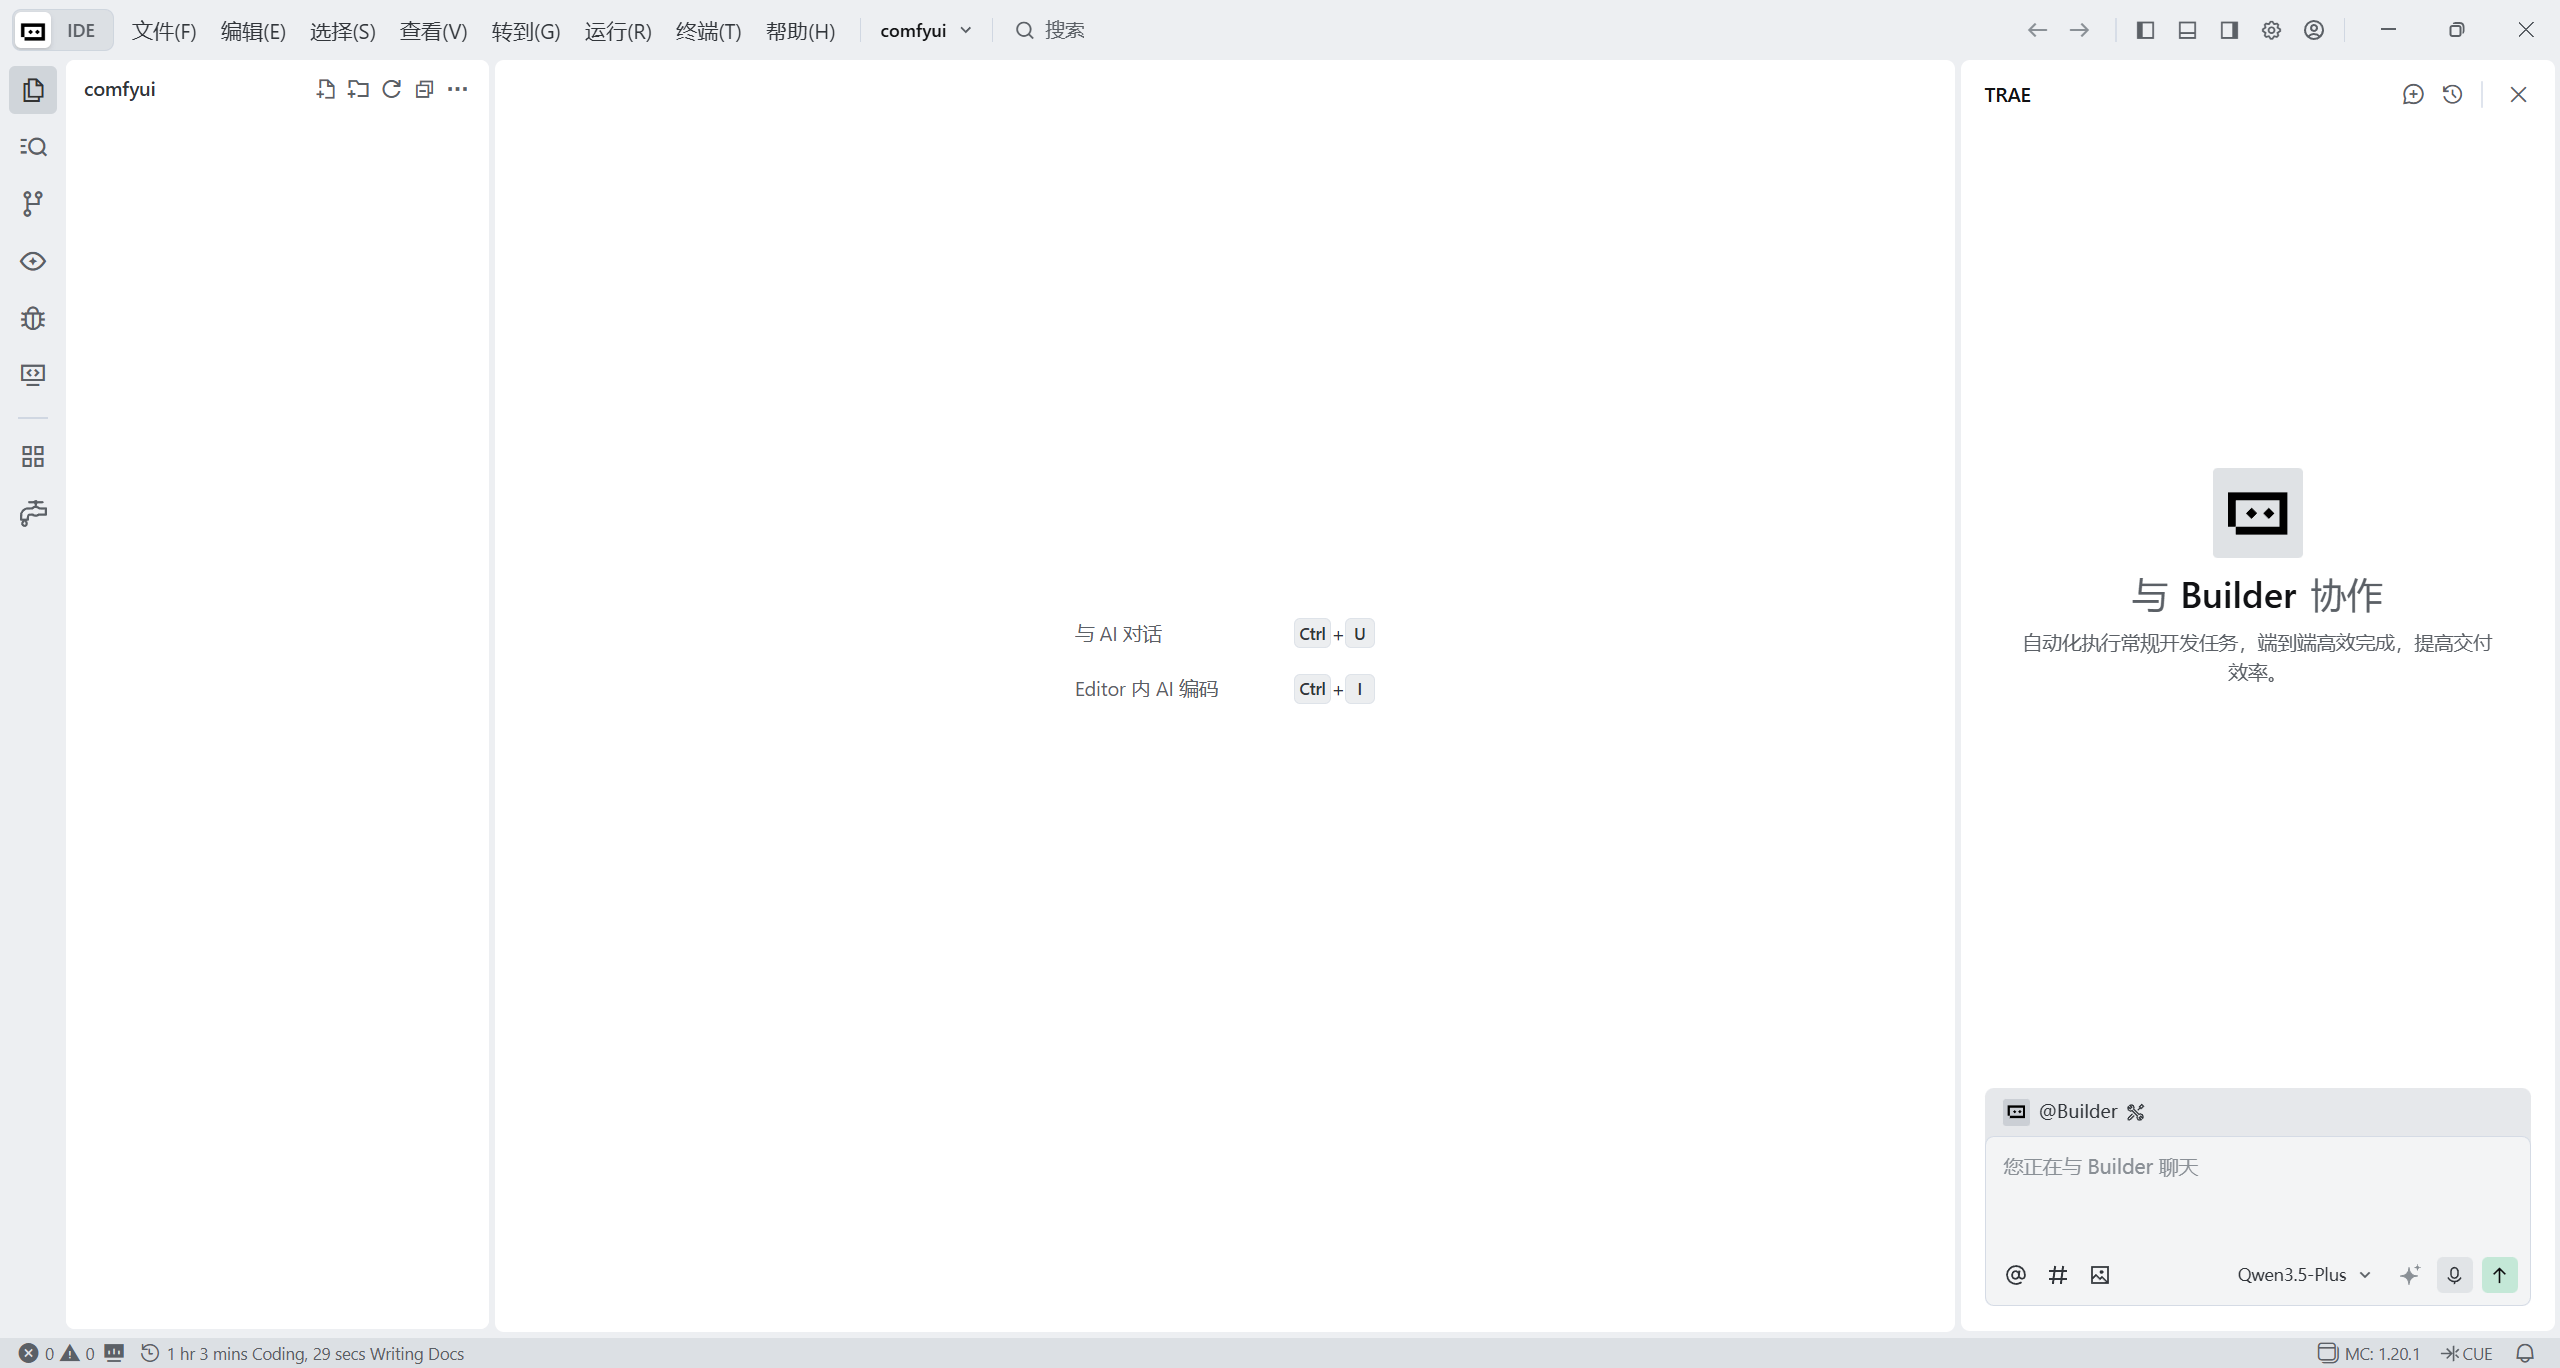
Task: Toggle the primary left sidebar layout
Action: pyautogui.click(x=2145, y=30)
